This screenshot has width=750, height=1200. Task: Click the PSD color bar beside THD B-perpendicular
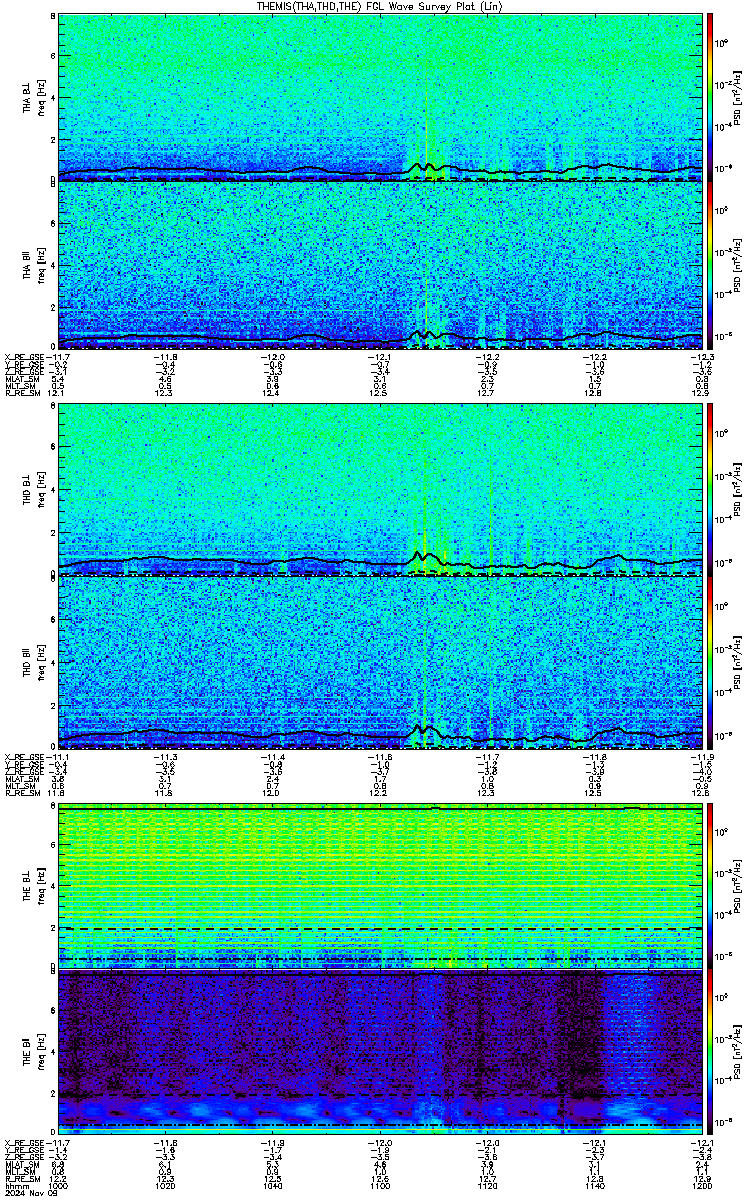710,491
